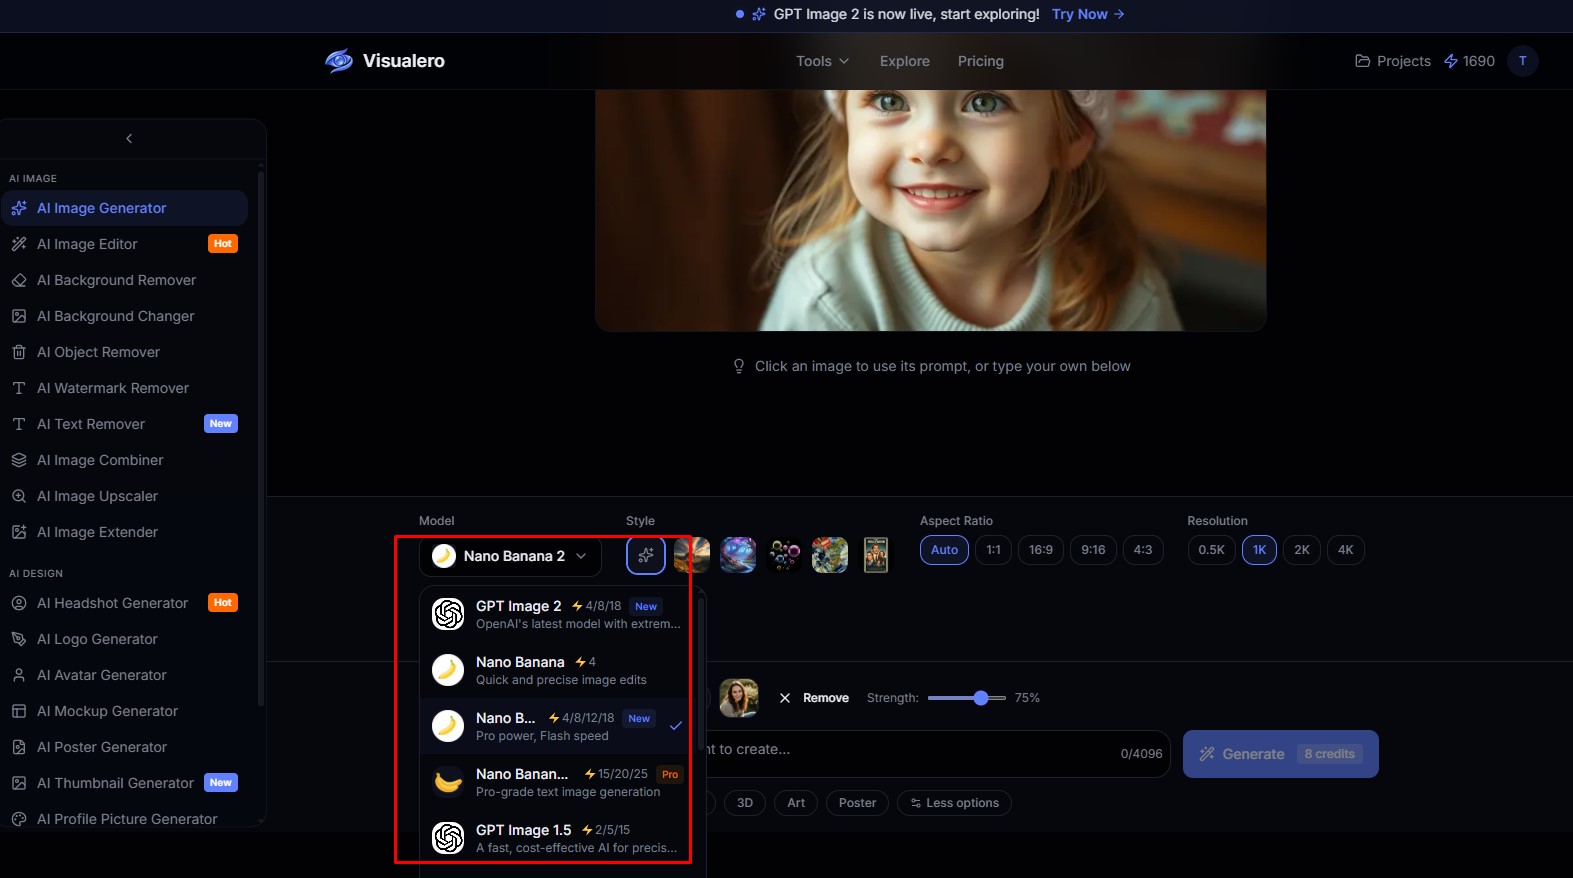
Task: Open AI Poster Generator
Action: (x=124, y=747)
